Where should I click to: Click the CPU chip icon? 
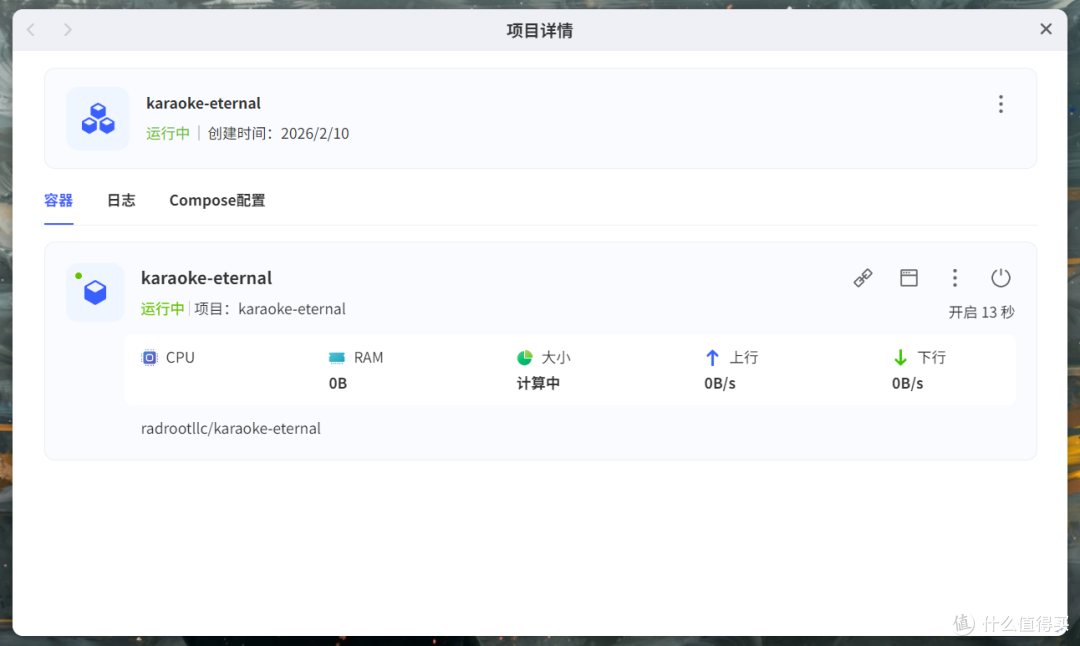tap(149, 357)
